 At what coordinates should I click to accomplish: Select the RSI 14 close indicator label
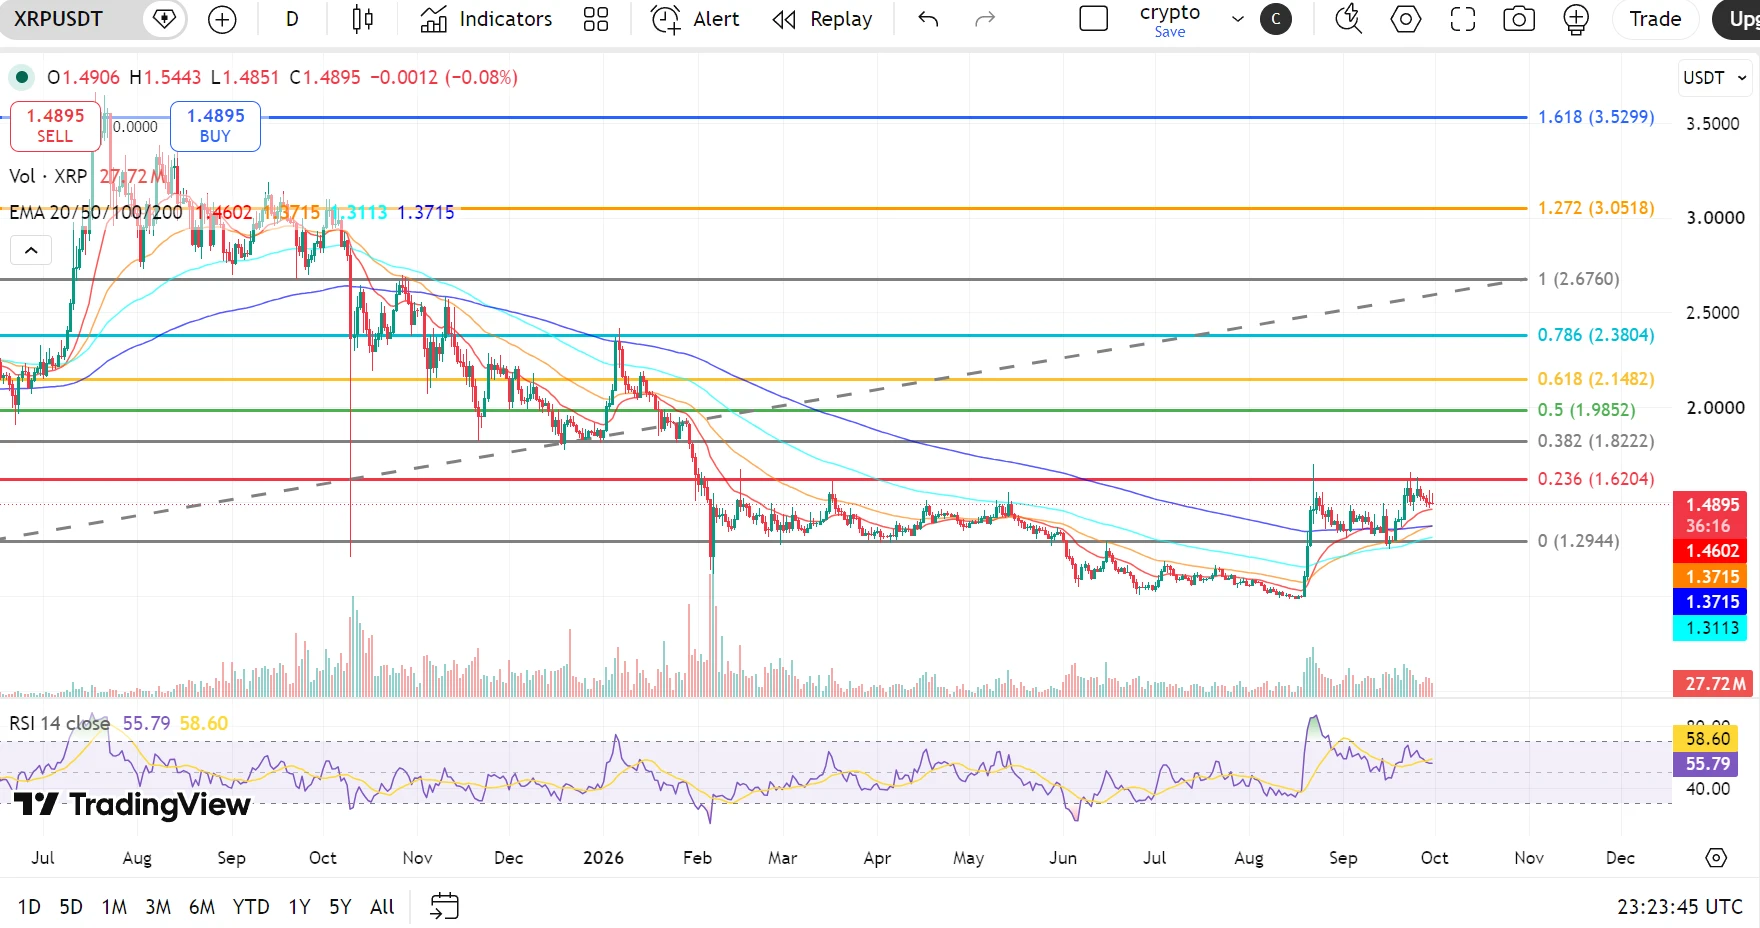(60, 723)
